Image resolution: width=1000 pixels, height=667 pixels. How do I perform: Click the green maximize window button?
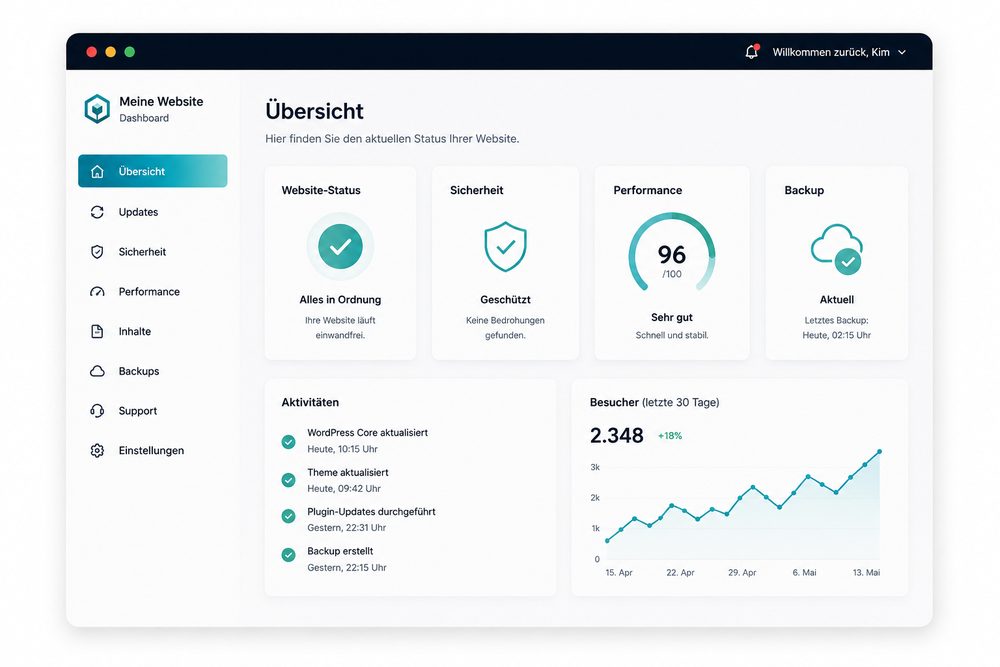pos(129,52)
